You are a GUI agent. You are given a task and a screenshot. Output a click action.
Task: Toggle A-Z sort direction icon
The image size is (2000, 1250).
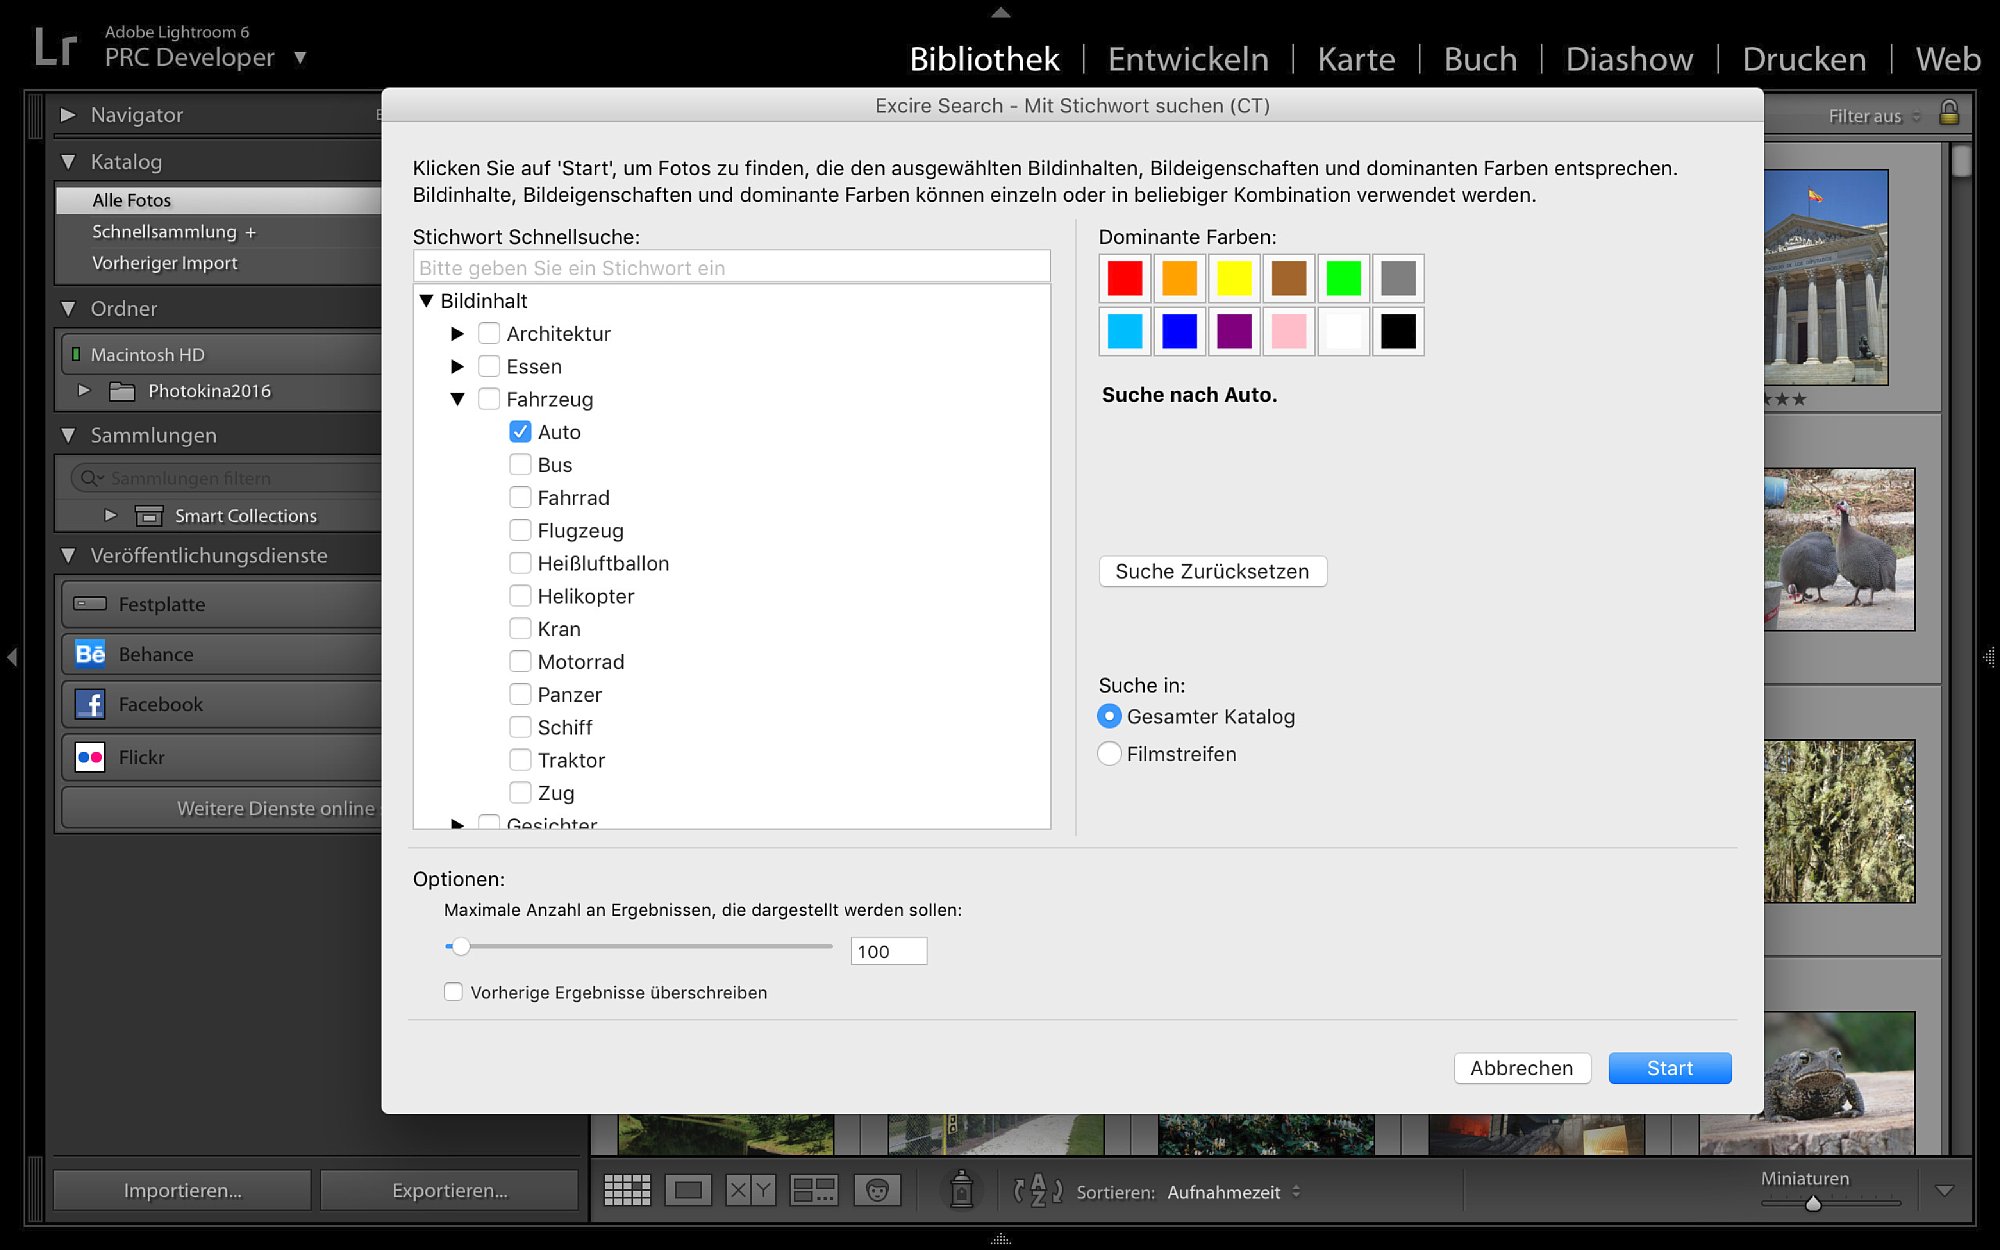[x=1038, y=1190]
